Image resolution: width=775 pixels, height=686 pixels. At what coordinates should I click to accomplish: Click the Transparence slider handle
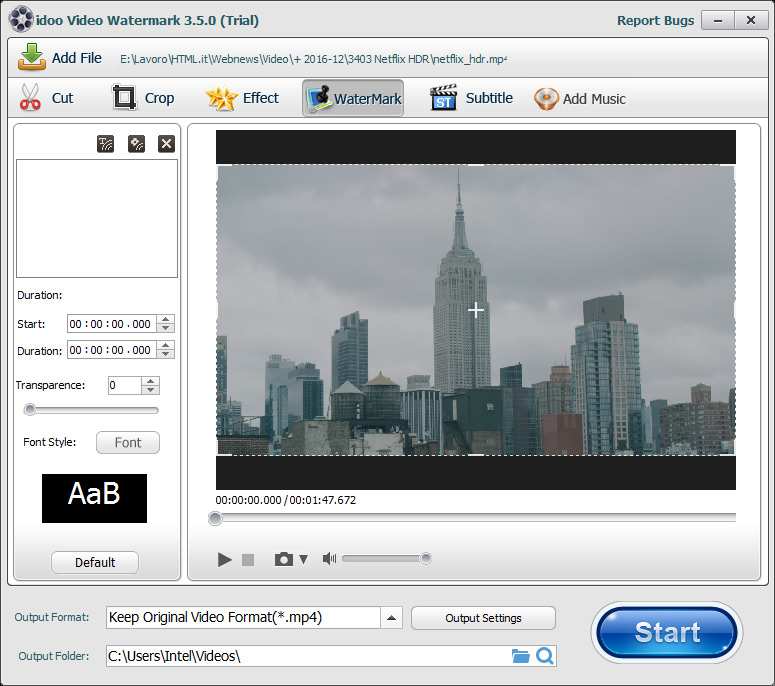[x=30, y=409]
